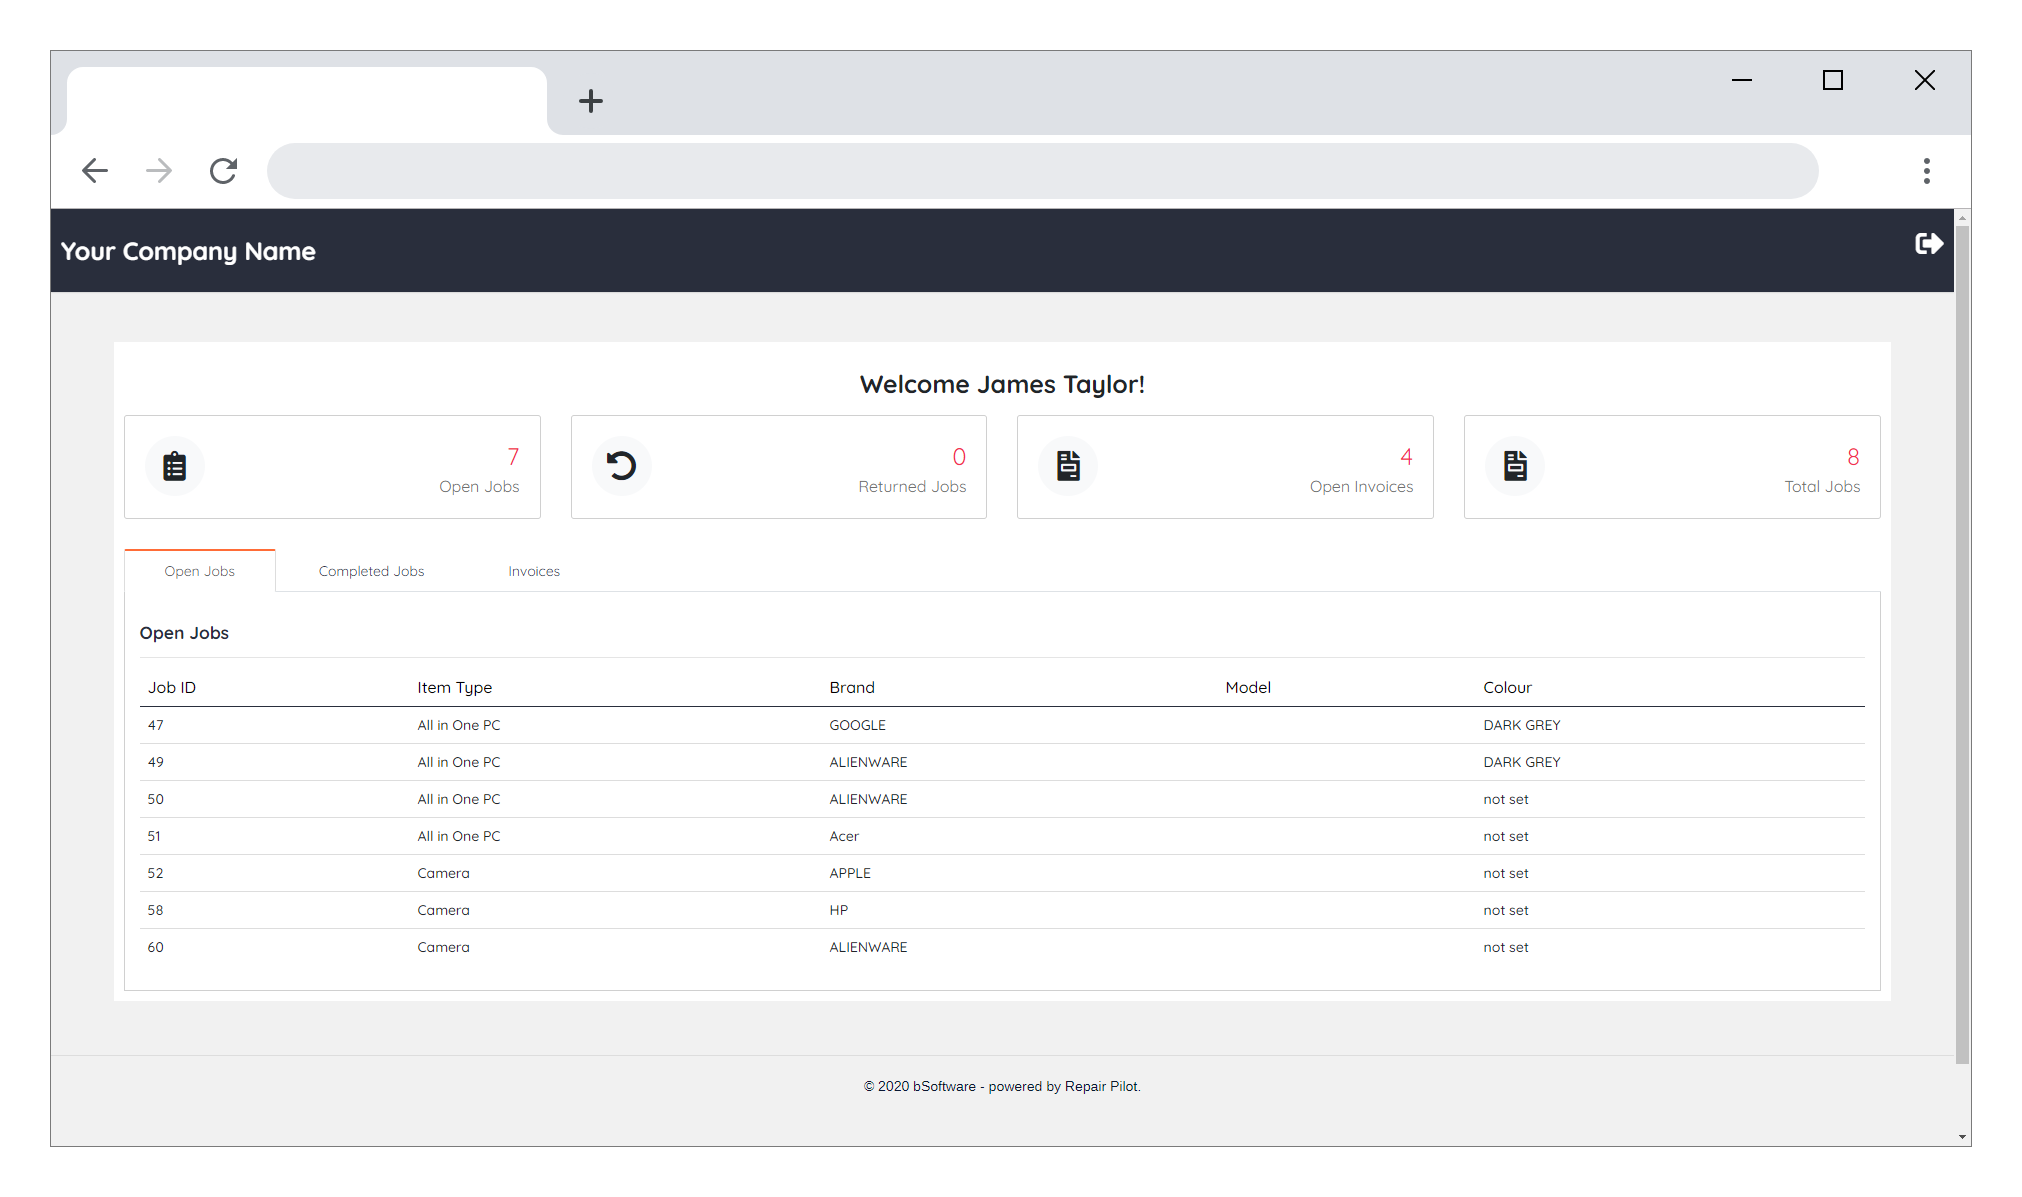Viewport: 2022px width, 1197px height.
Task: Click the Open Jobs section heading
Action: (184, 633)
